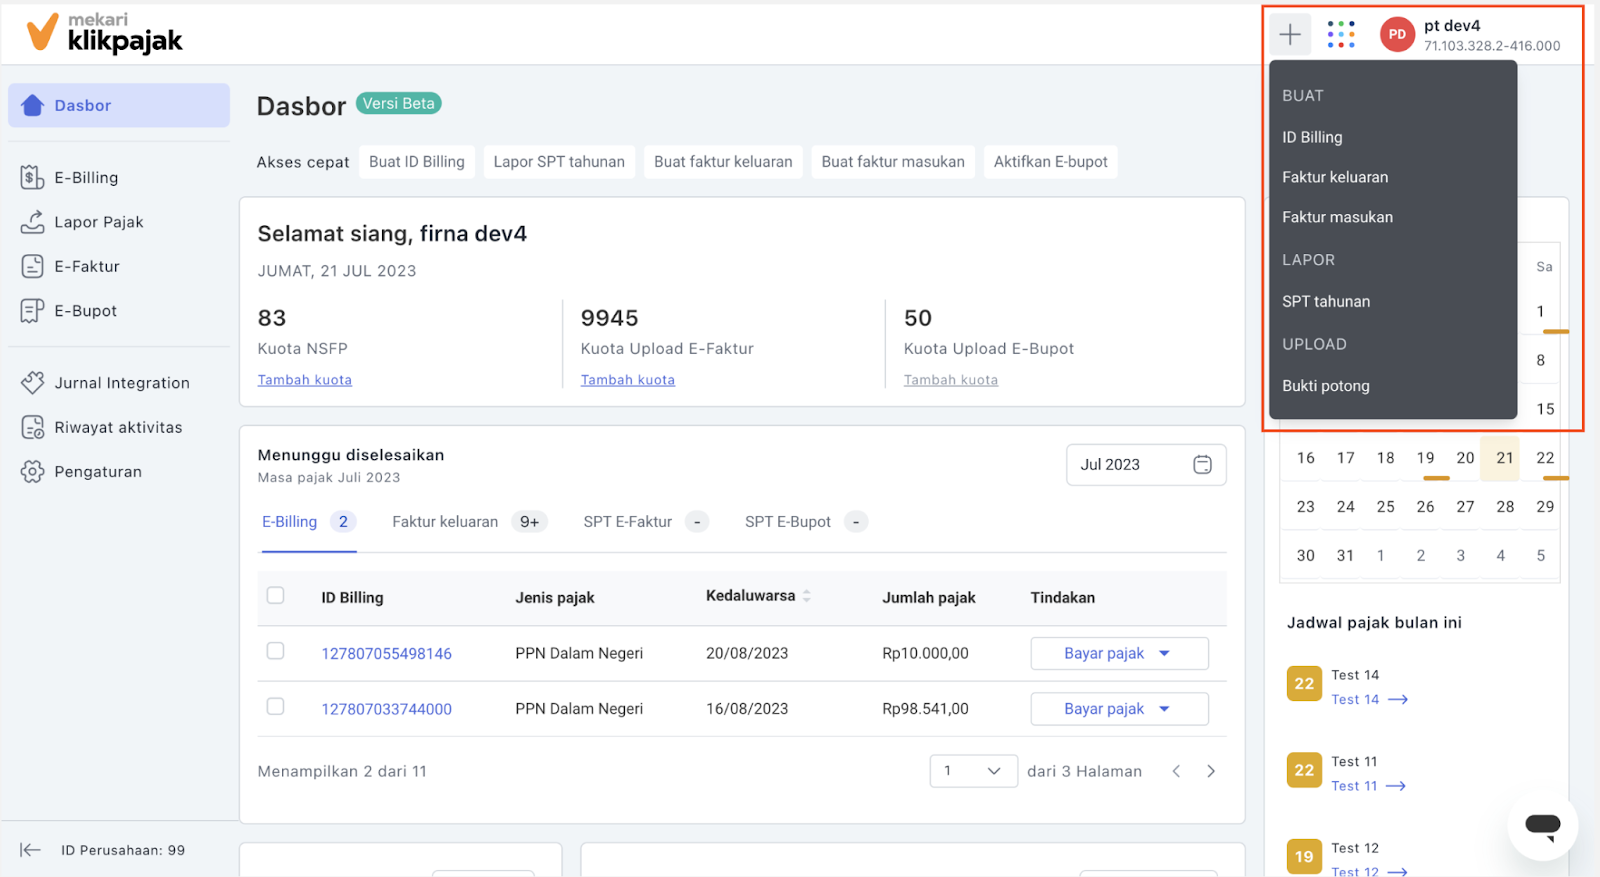
Task: Click the Test 14 schedule link
Action: click(1355, 700)
